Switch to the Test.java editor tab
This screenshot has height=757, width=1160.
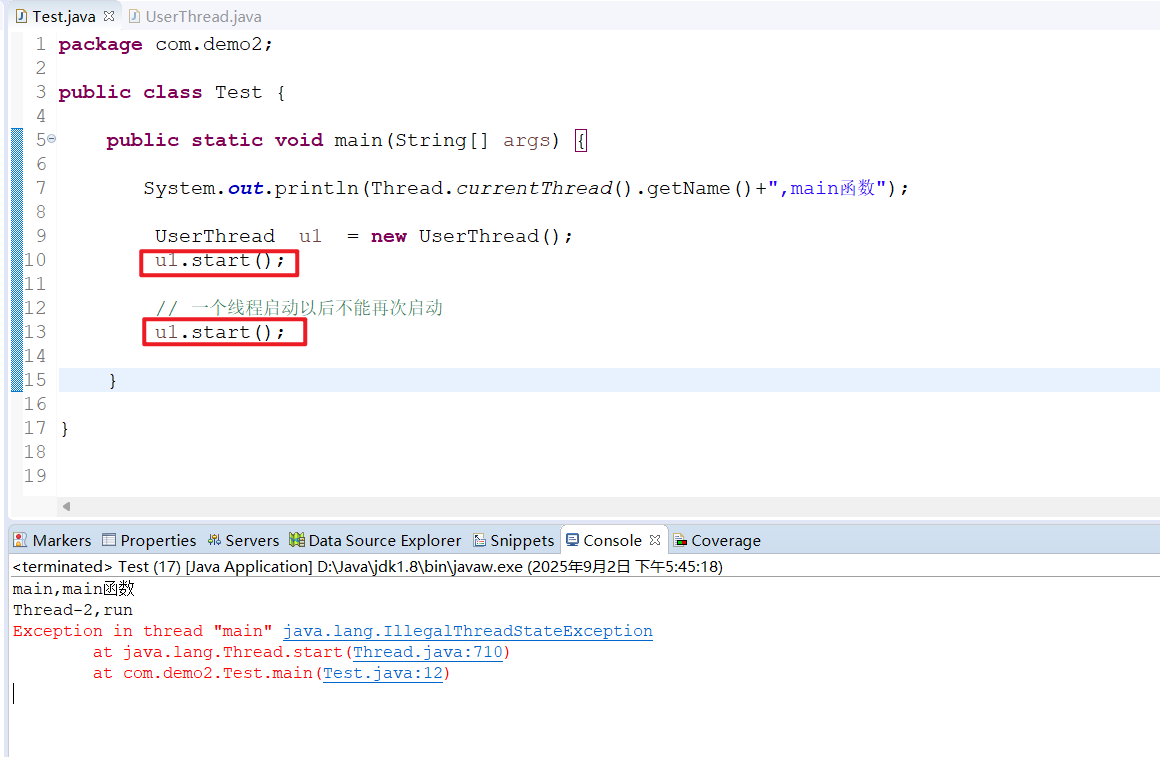click(64, 16)
